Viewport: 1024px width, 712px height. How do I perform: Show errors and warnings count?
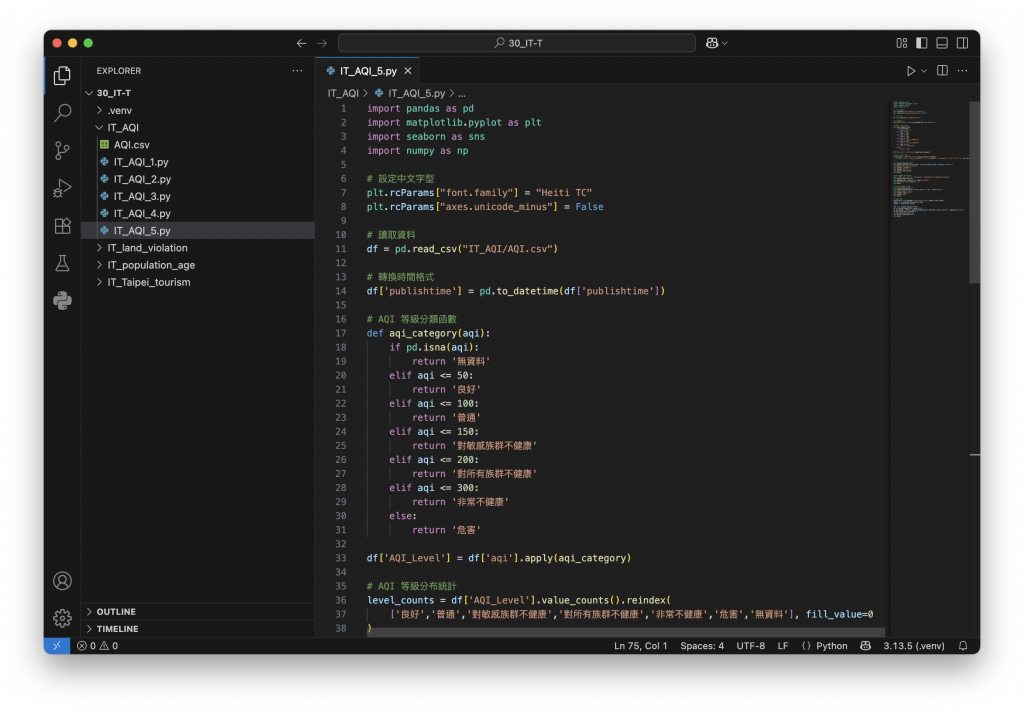[x=97, y=645]
